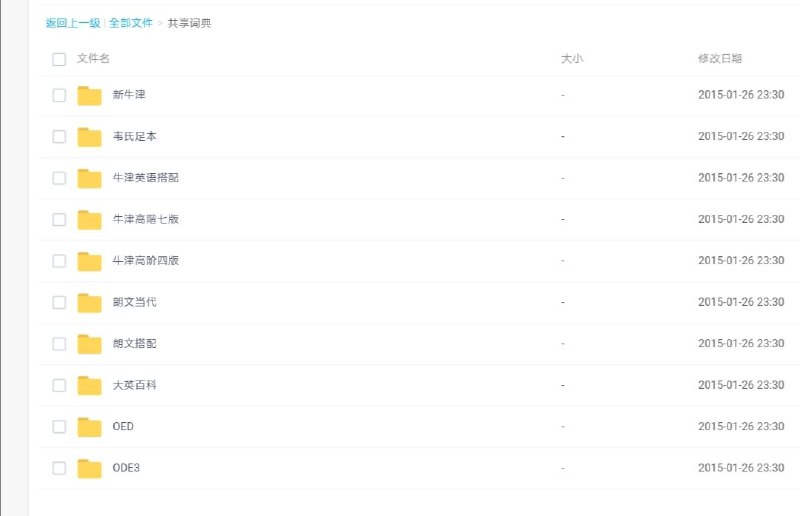Open the folder name 牛津高阶四版
This screenshot has width=800, height=516.
(146, 261)
